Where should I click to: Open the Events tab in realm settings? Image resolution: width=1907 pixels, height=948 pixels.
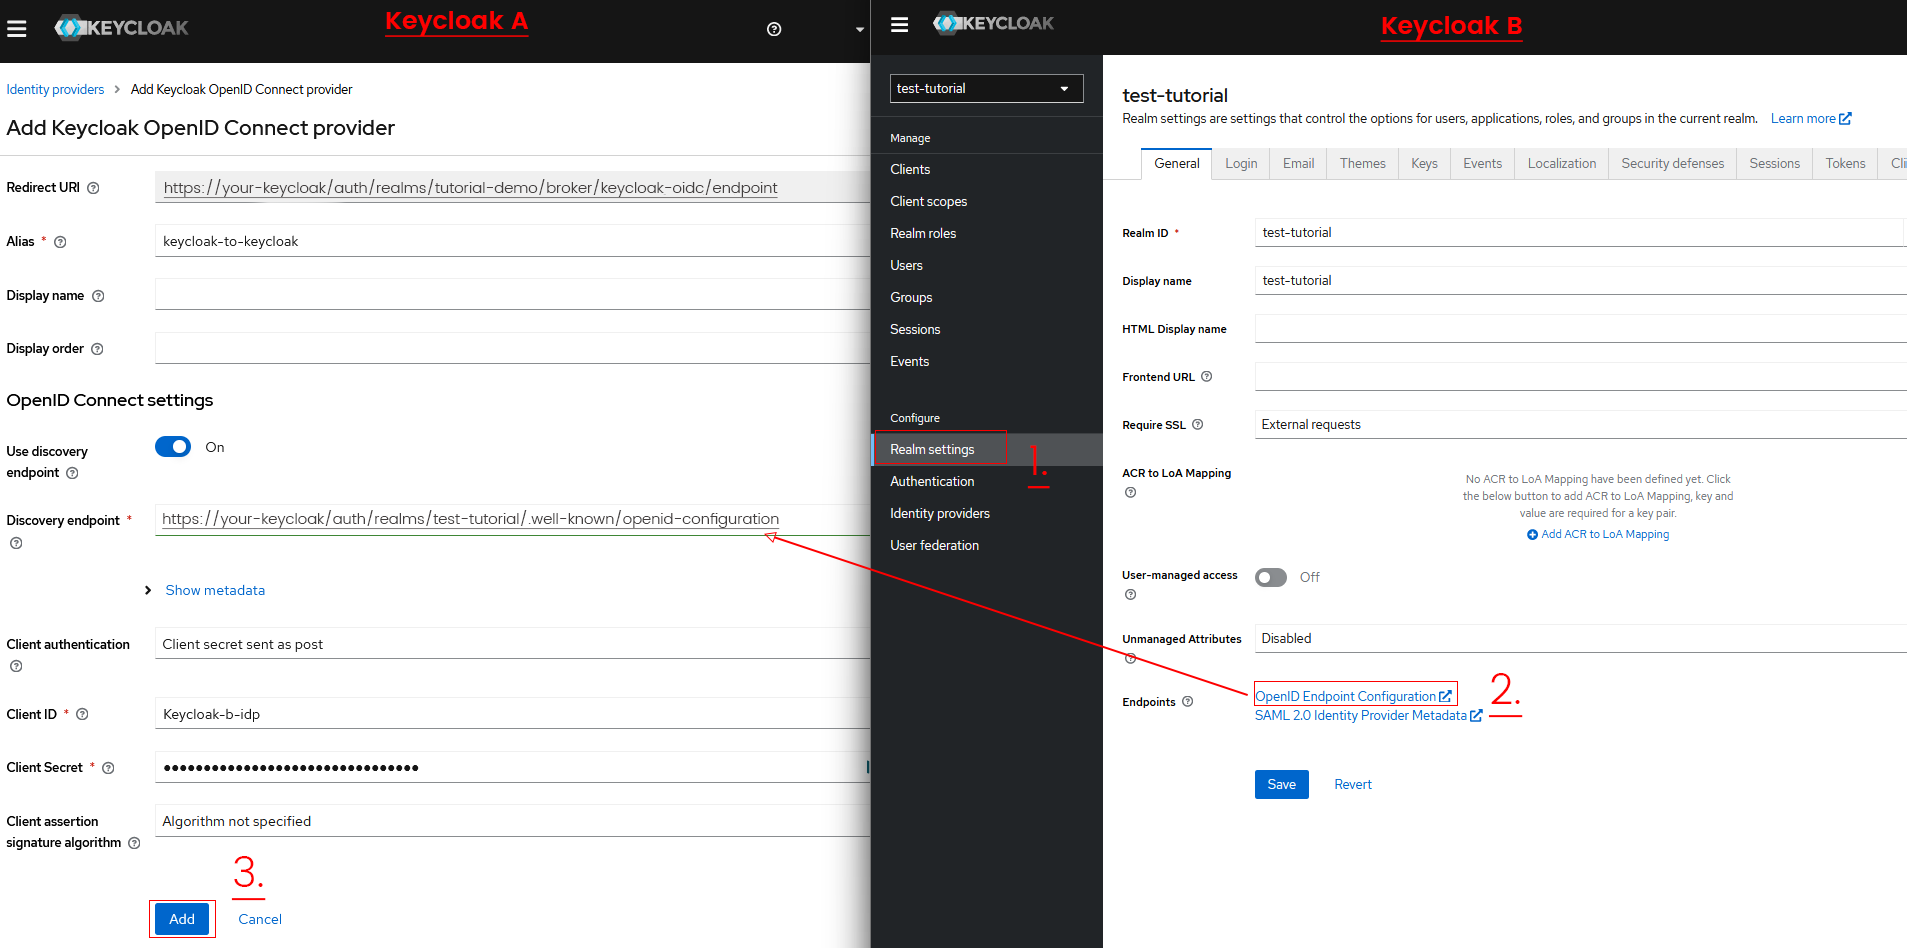pyautogui.click(x=1482, y=163)
